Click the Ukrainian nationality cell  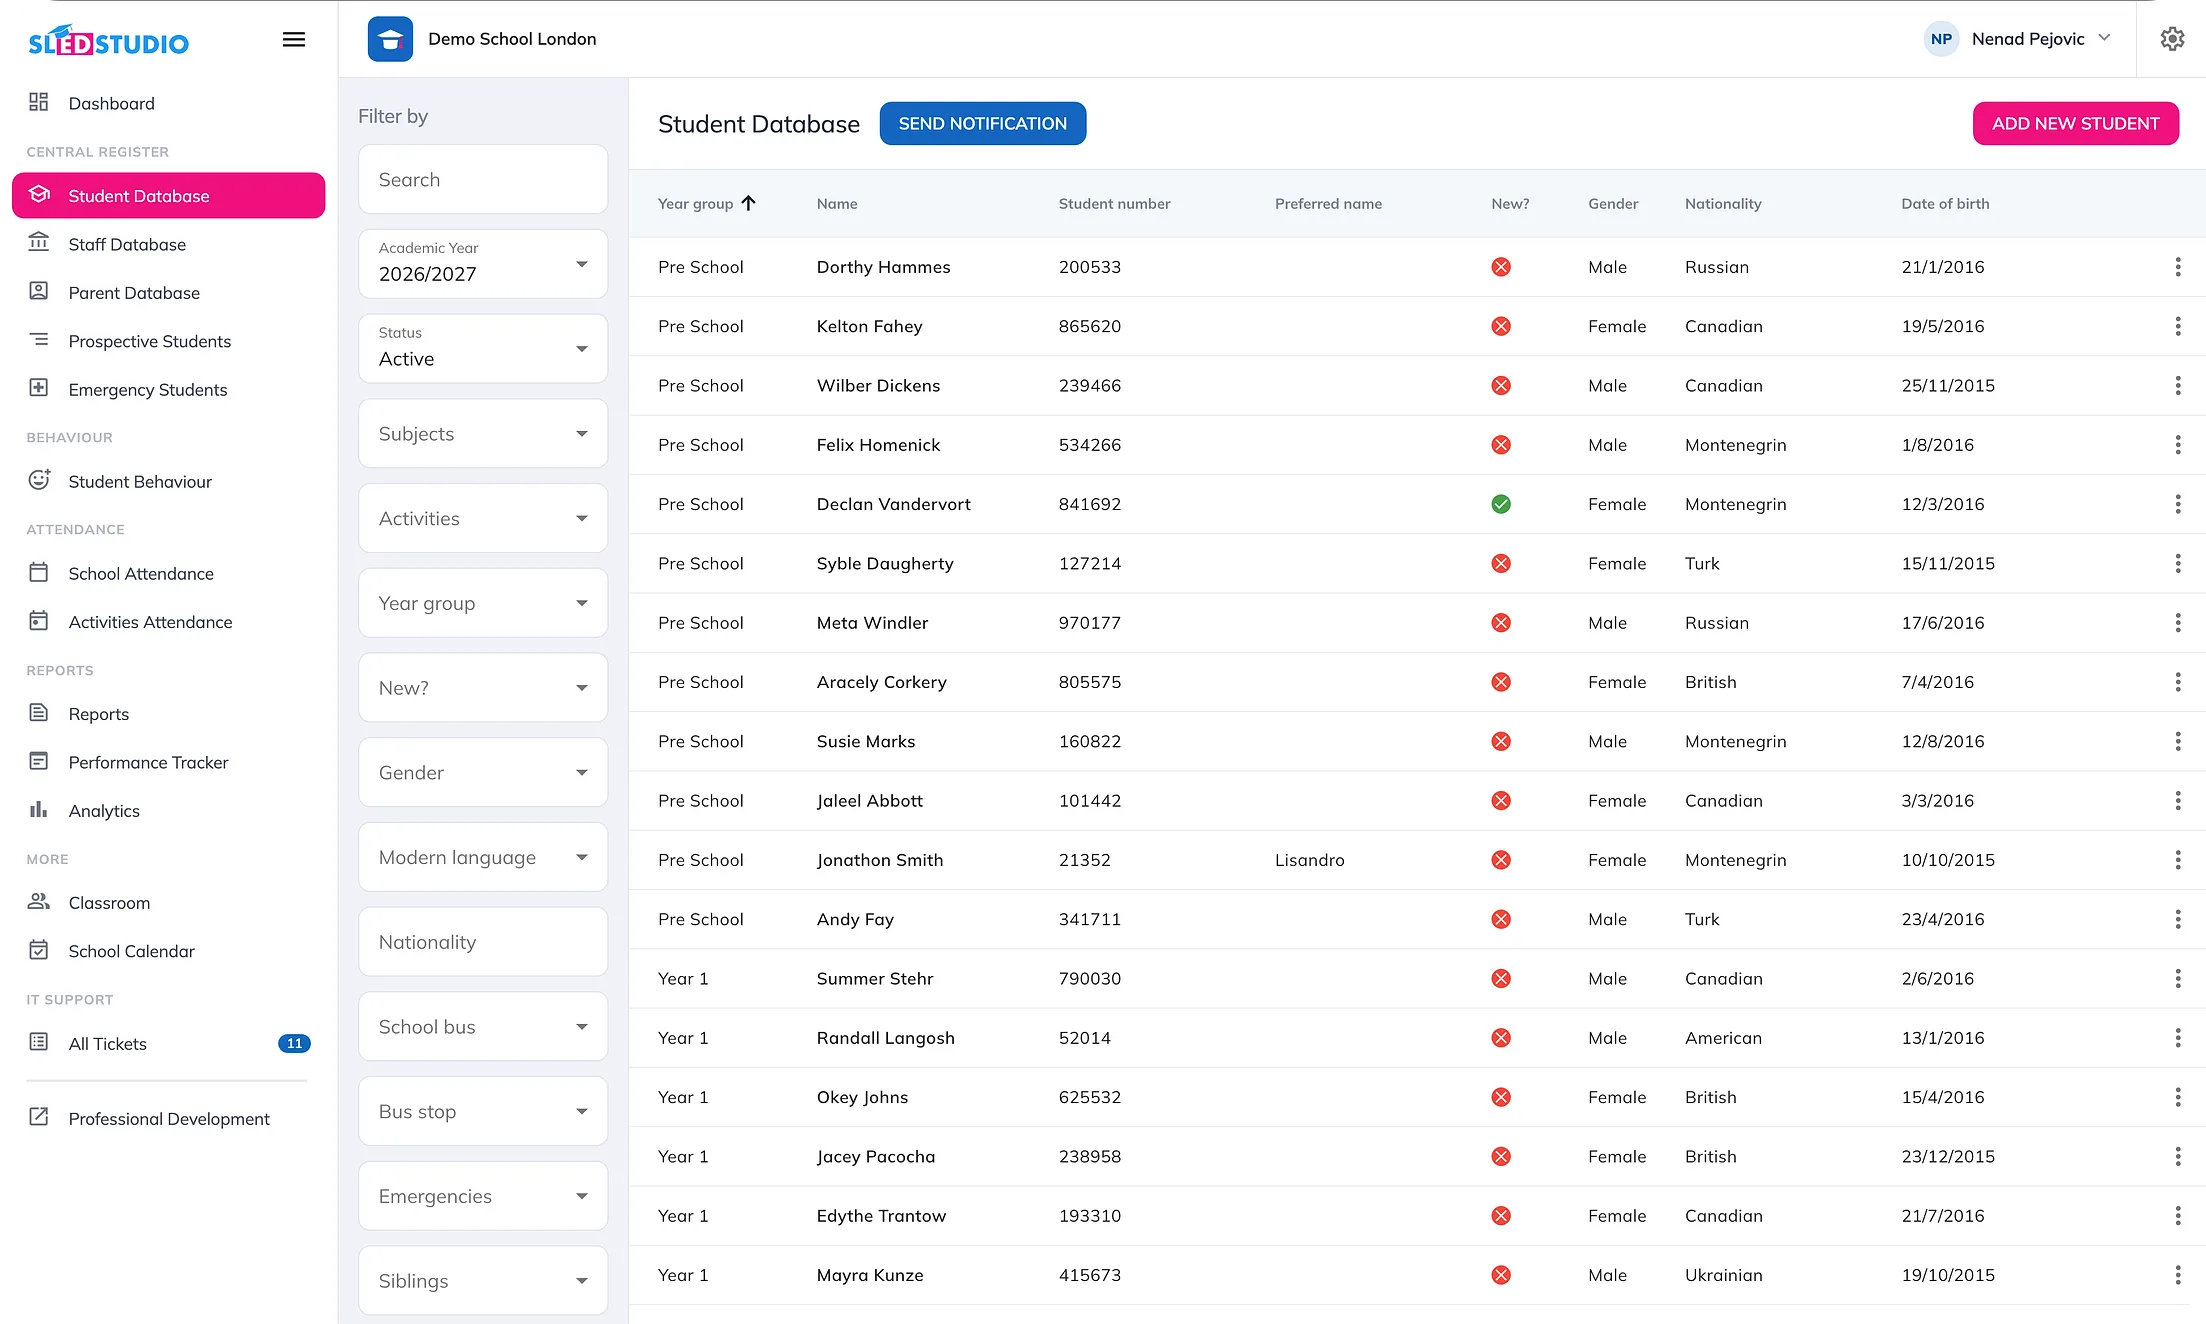pos(1723,1275)
